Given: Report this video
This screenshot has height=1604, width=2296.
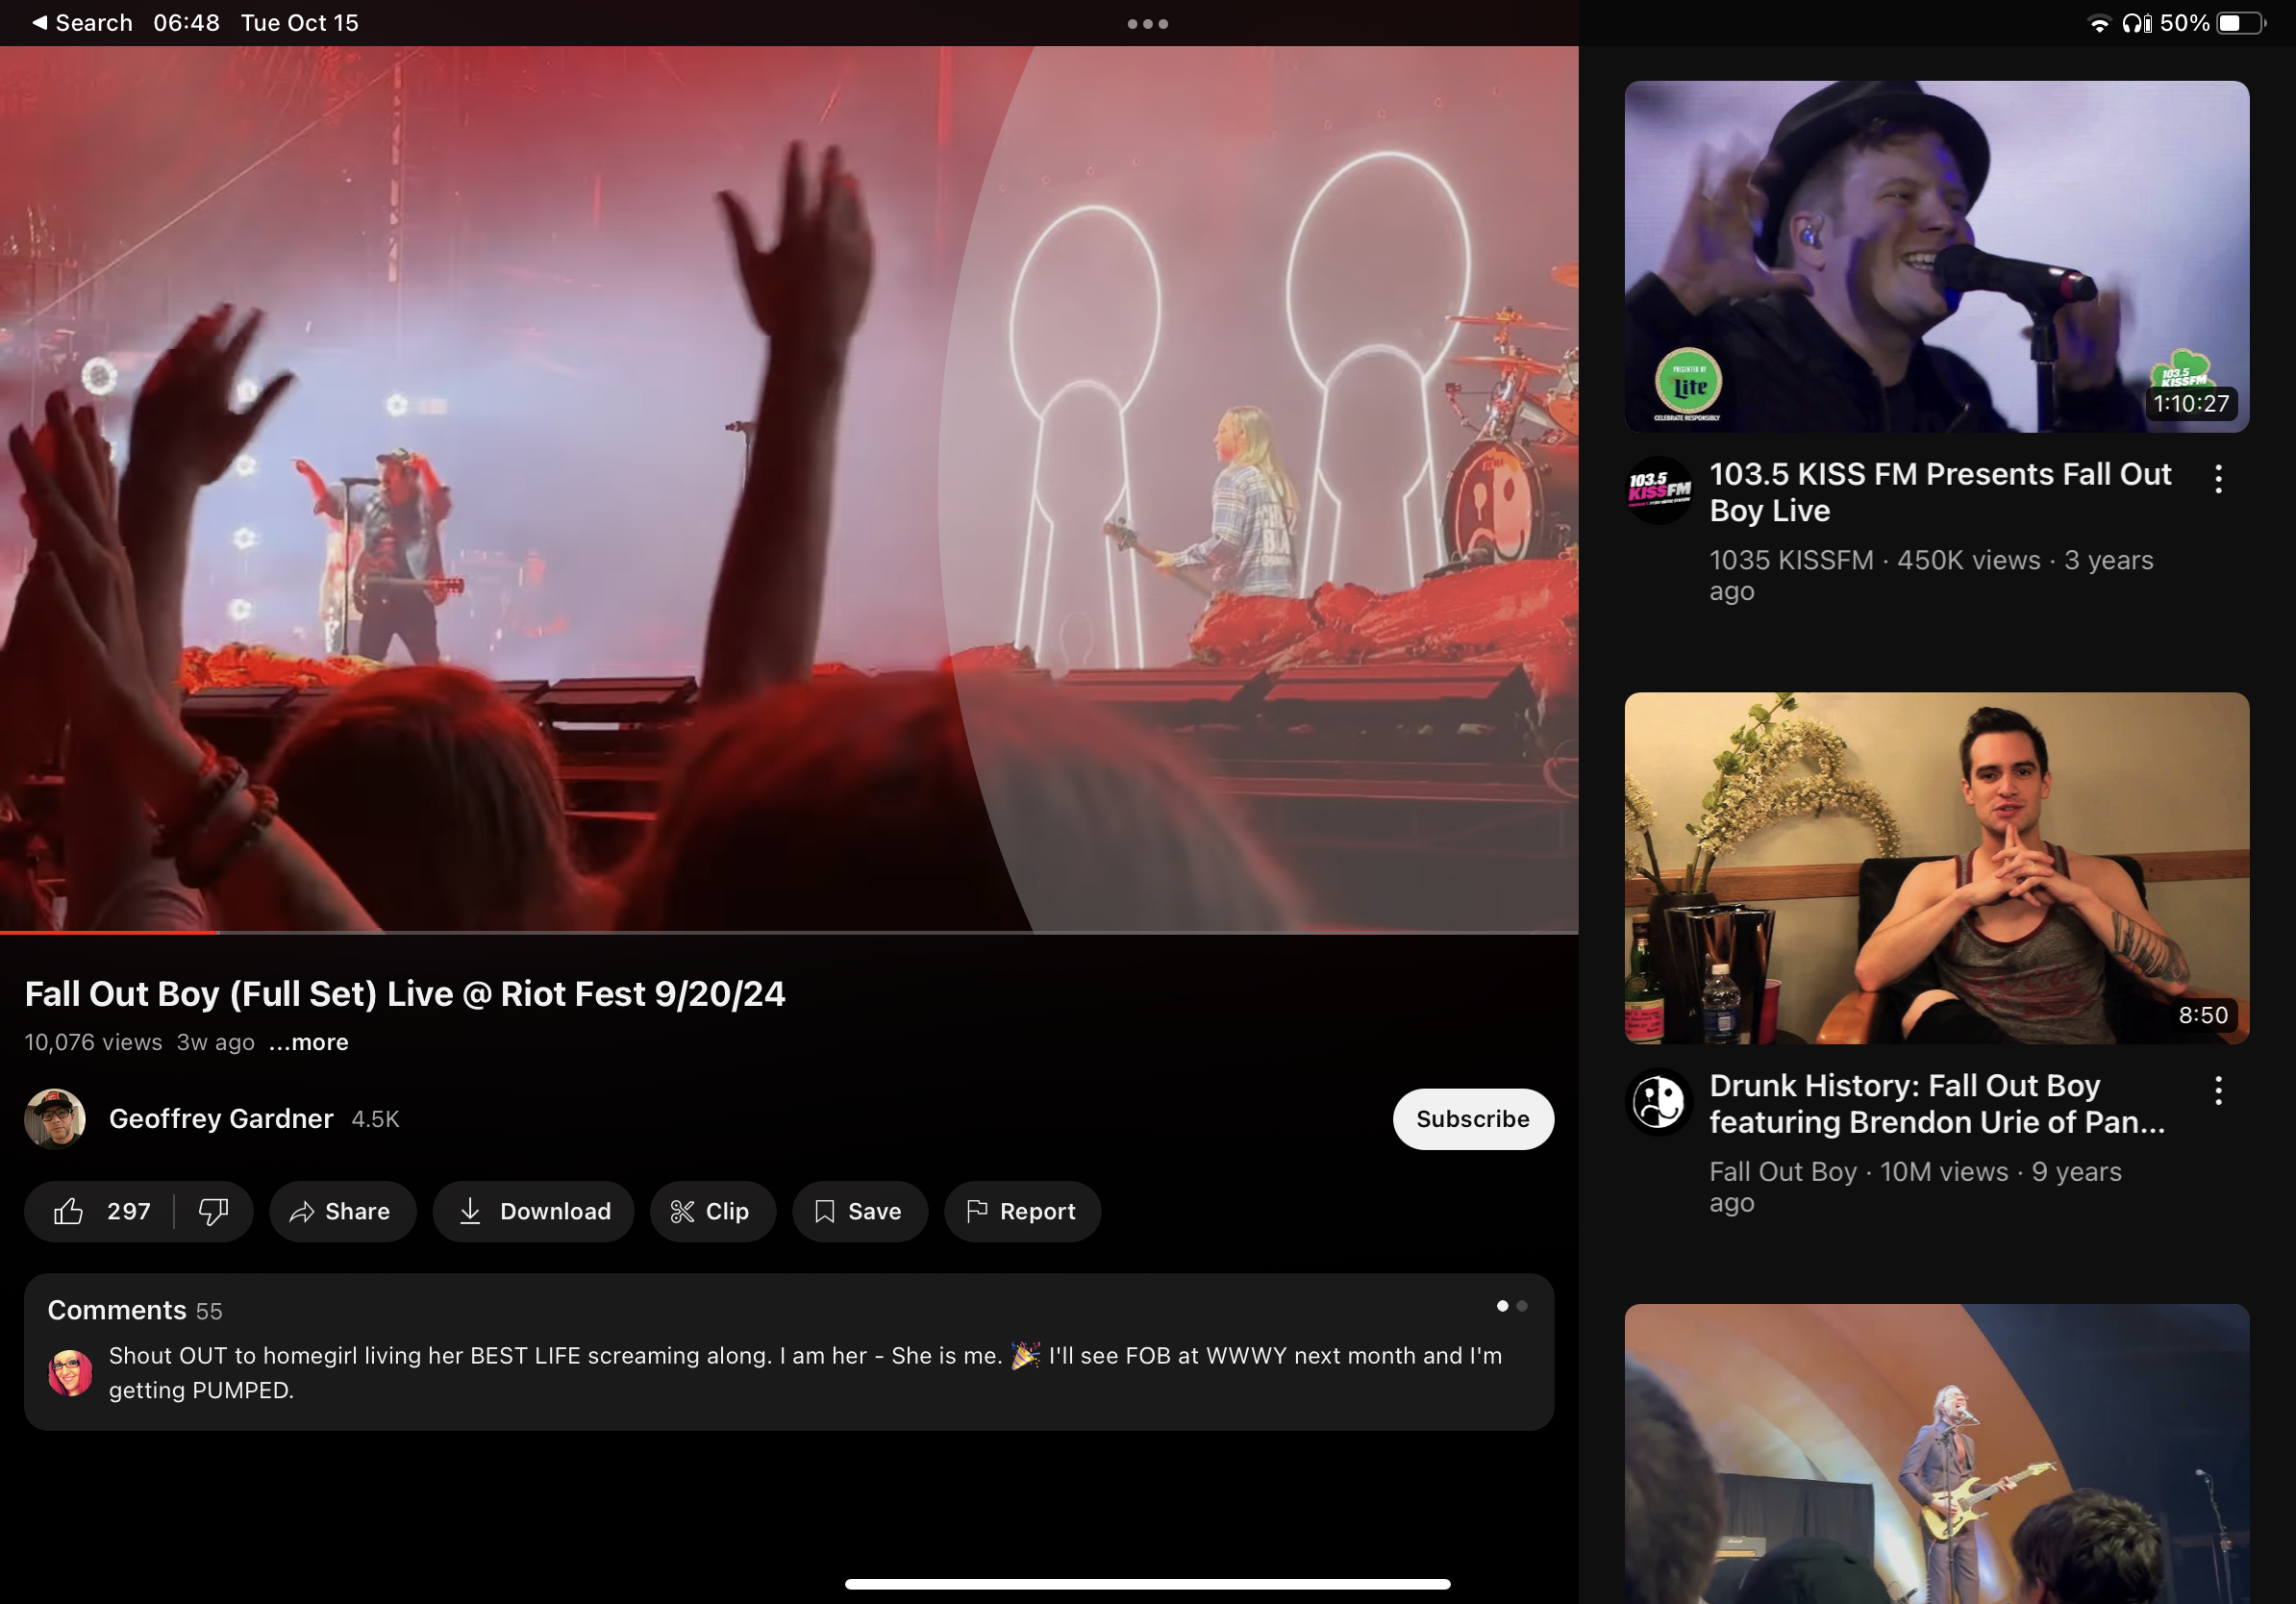Looking at the screenshot, I should pyautogui.click(x=1022, y=1211).
